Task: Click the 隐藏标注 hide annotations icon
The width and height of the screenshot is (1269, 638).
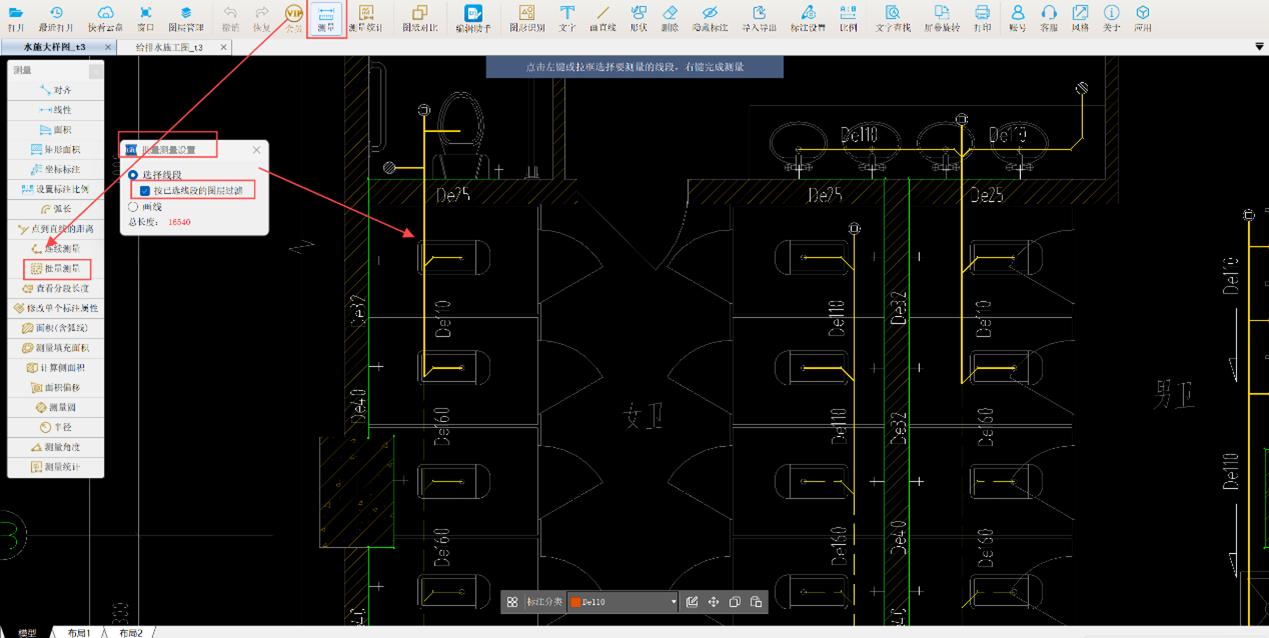Action: (x=709, y=18)
